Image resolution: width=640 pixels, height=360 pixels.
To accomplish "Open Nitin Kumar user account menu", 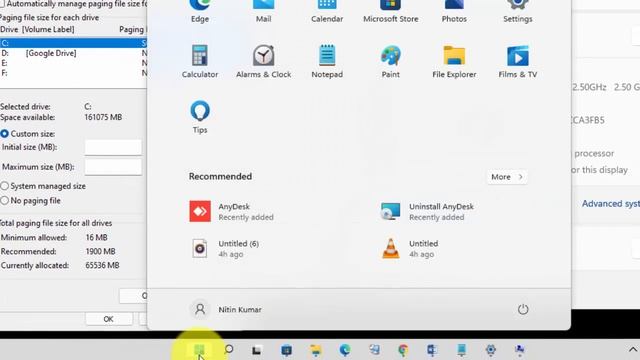I will pyautogui.click(x=227, y=309).
